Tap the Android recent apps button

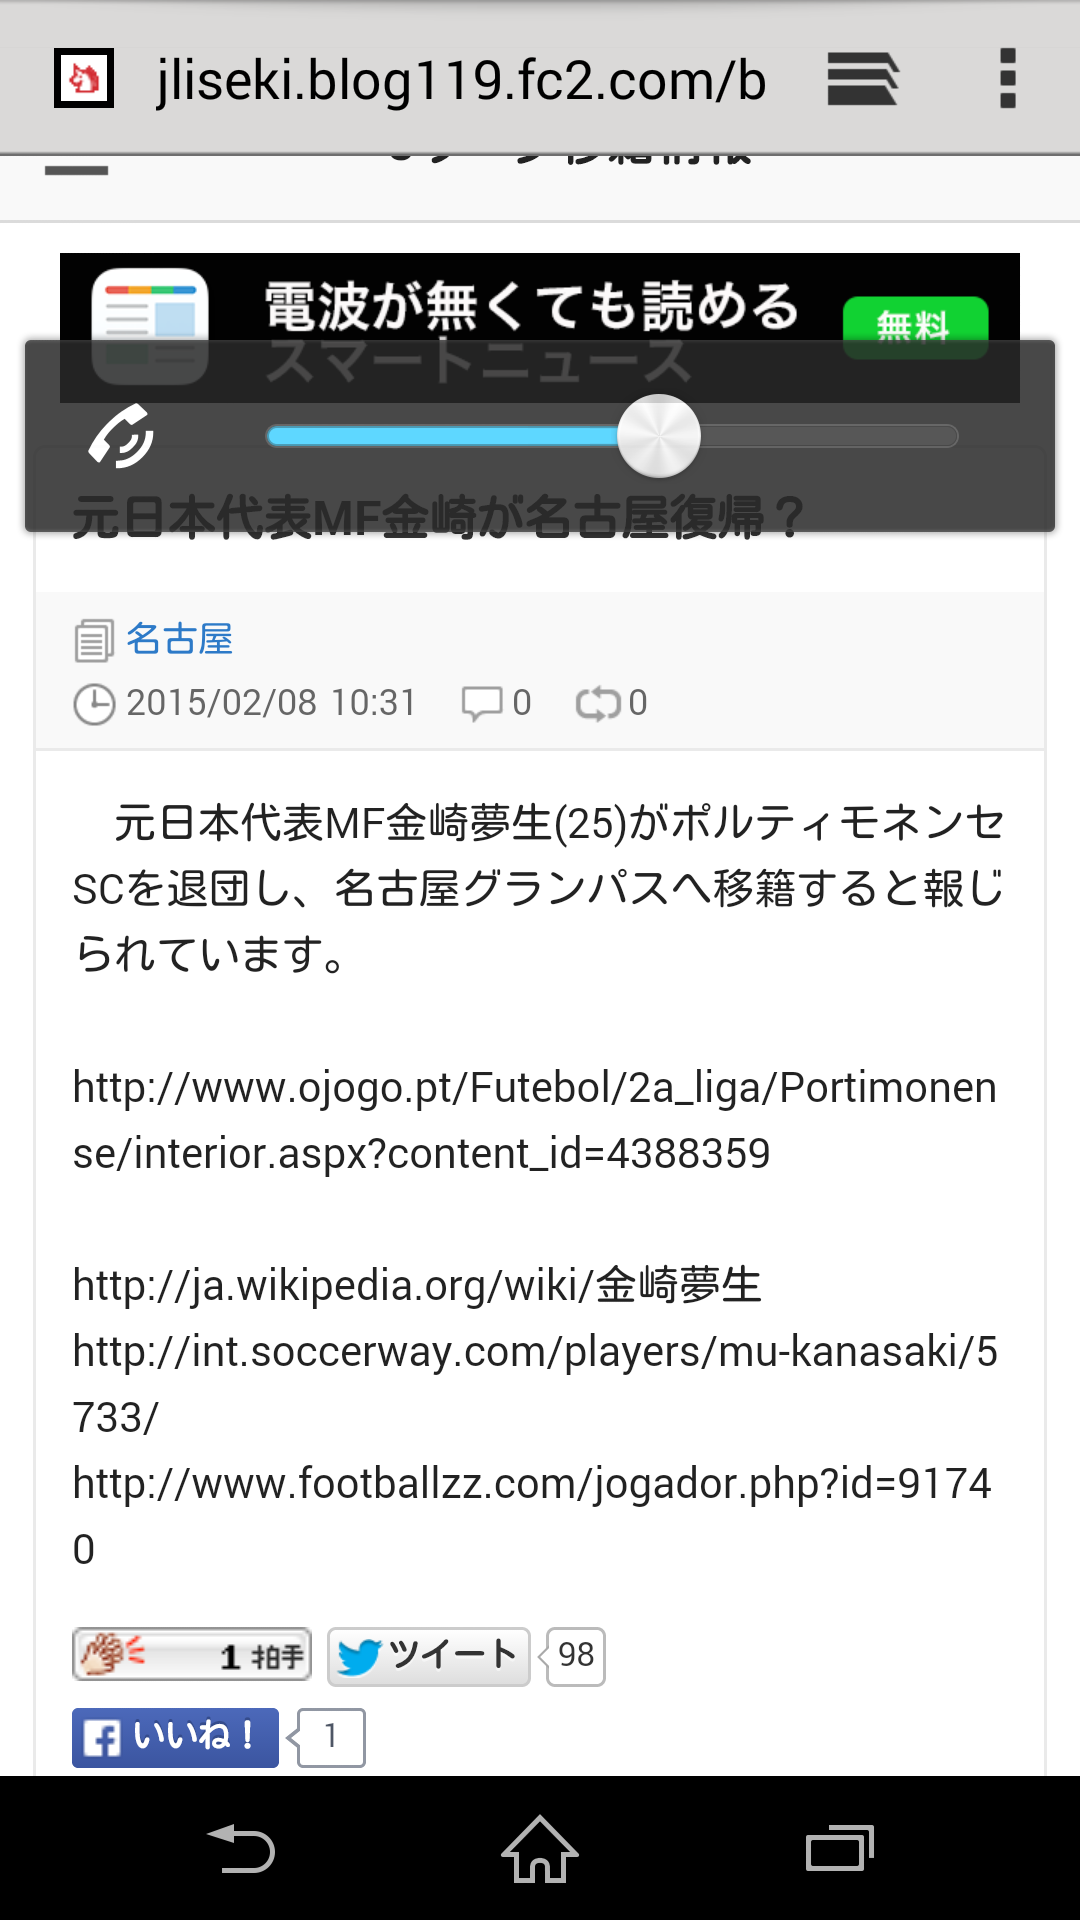coord(840,1848)
